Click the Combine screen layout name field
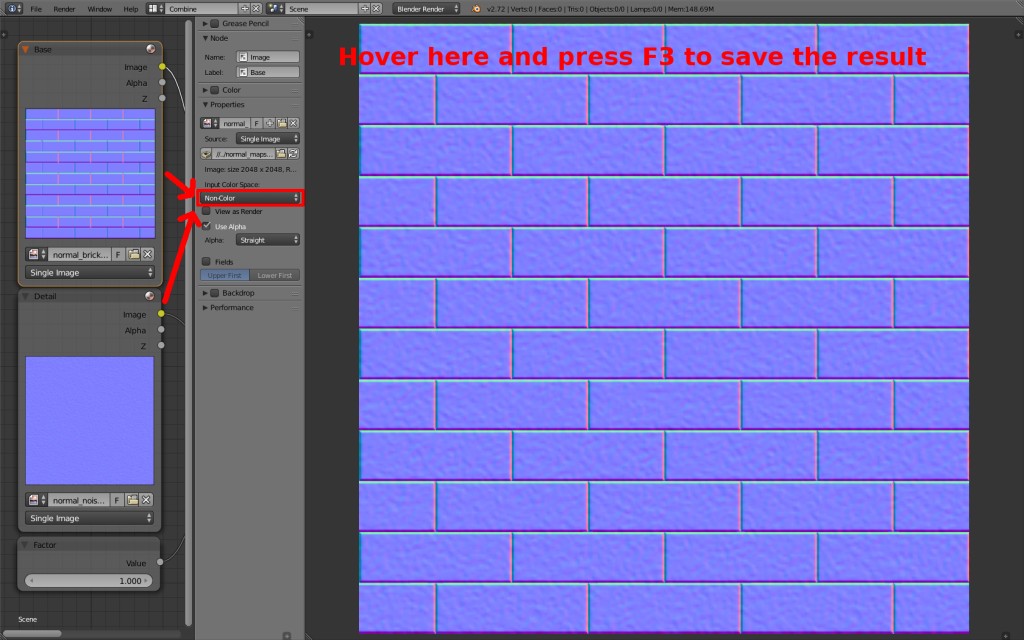The height and width of the screenshot is (640, 1024). pyautogui.click(x=205, y=7)
